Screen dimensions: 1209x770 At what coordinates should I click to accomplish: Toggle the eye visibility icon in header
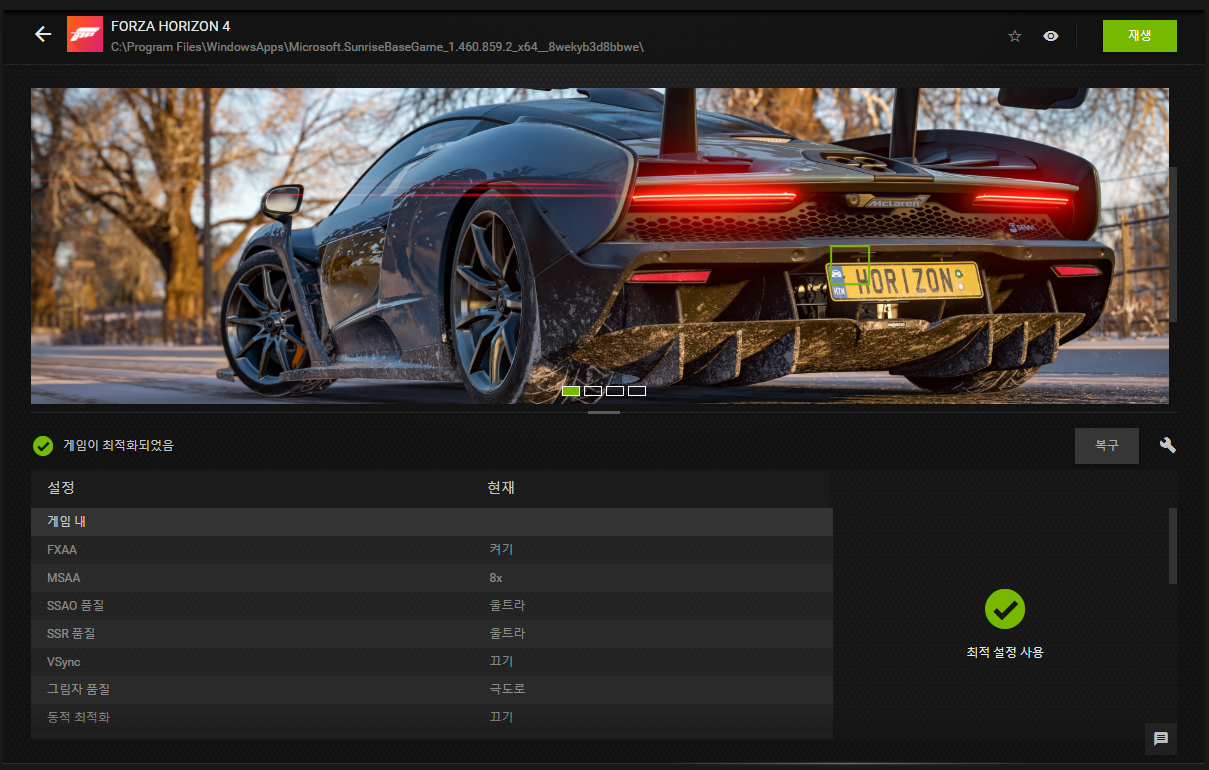coord(1051,36)
